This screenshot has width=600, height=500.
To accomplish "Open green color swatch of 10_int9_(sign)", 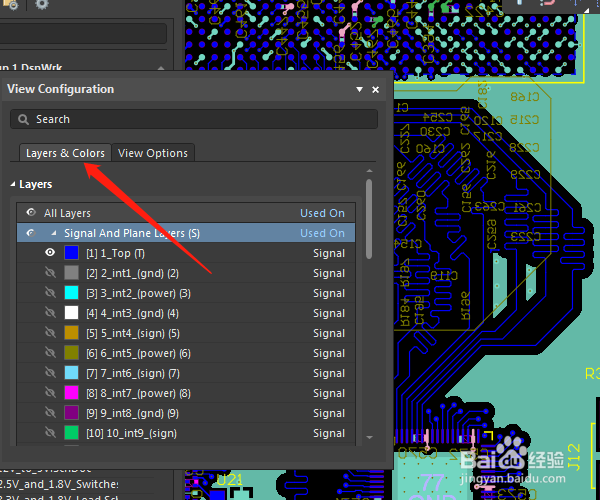I will tap(72, 433).
